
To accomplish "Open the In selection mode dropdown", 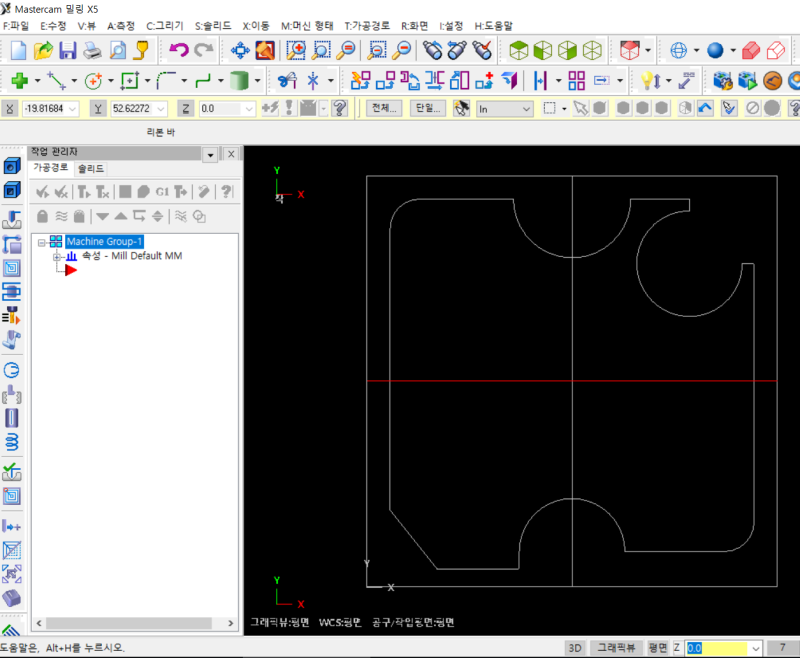I will (x=526, y=108).
